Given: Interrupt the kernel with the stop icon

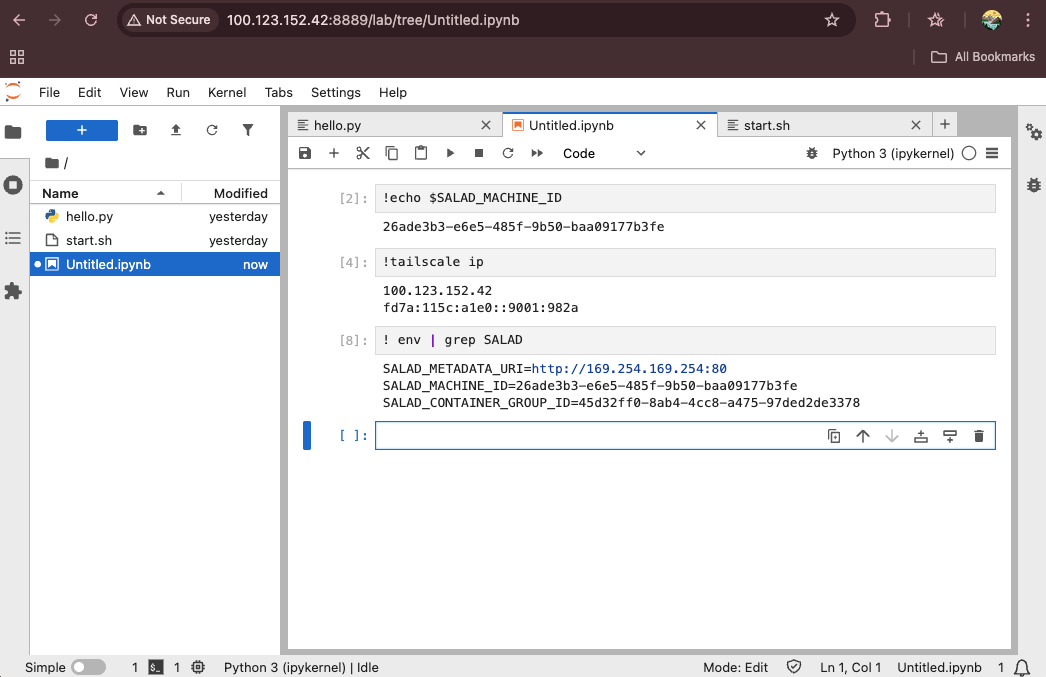Looking at the screenshot, I should pos(479,153).
